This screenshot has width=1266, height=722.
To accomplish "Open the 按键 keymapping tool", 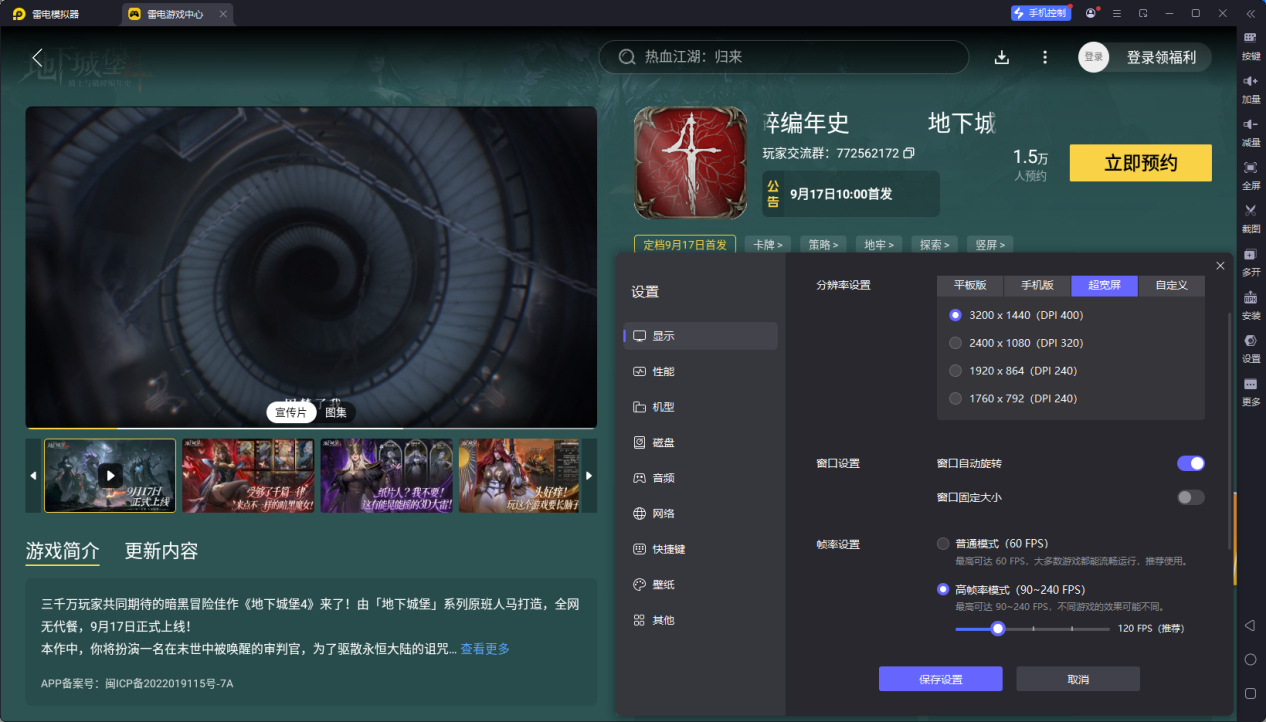I will pos(1250,44).
